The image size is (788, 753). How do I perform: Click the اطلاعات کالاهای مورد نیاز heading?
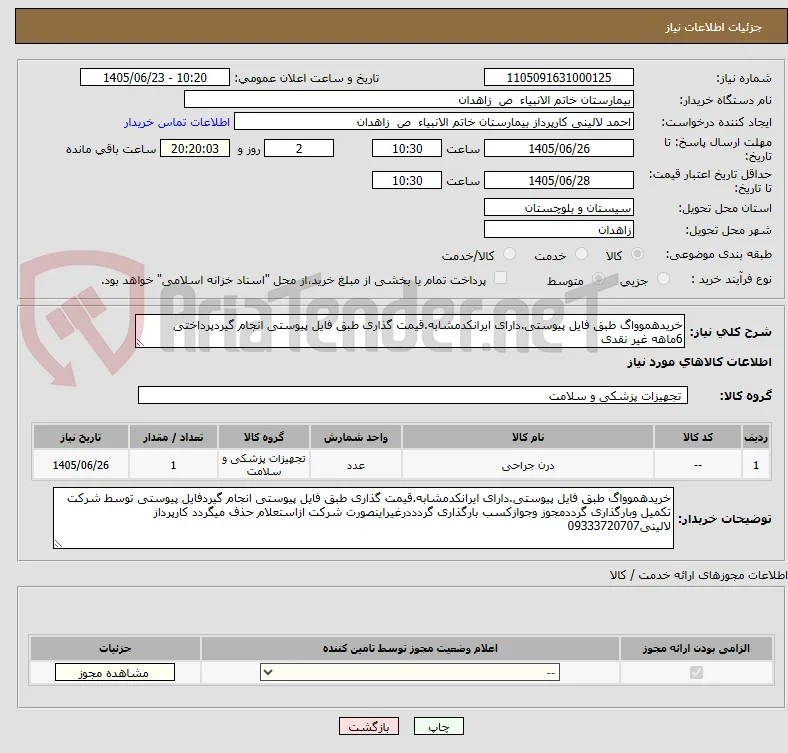(699, 362)
